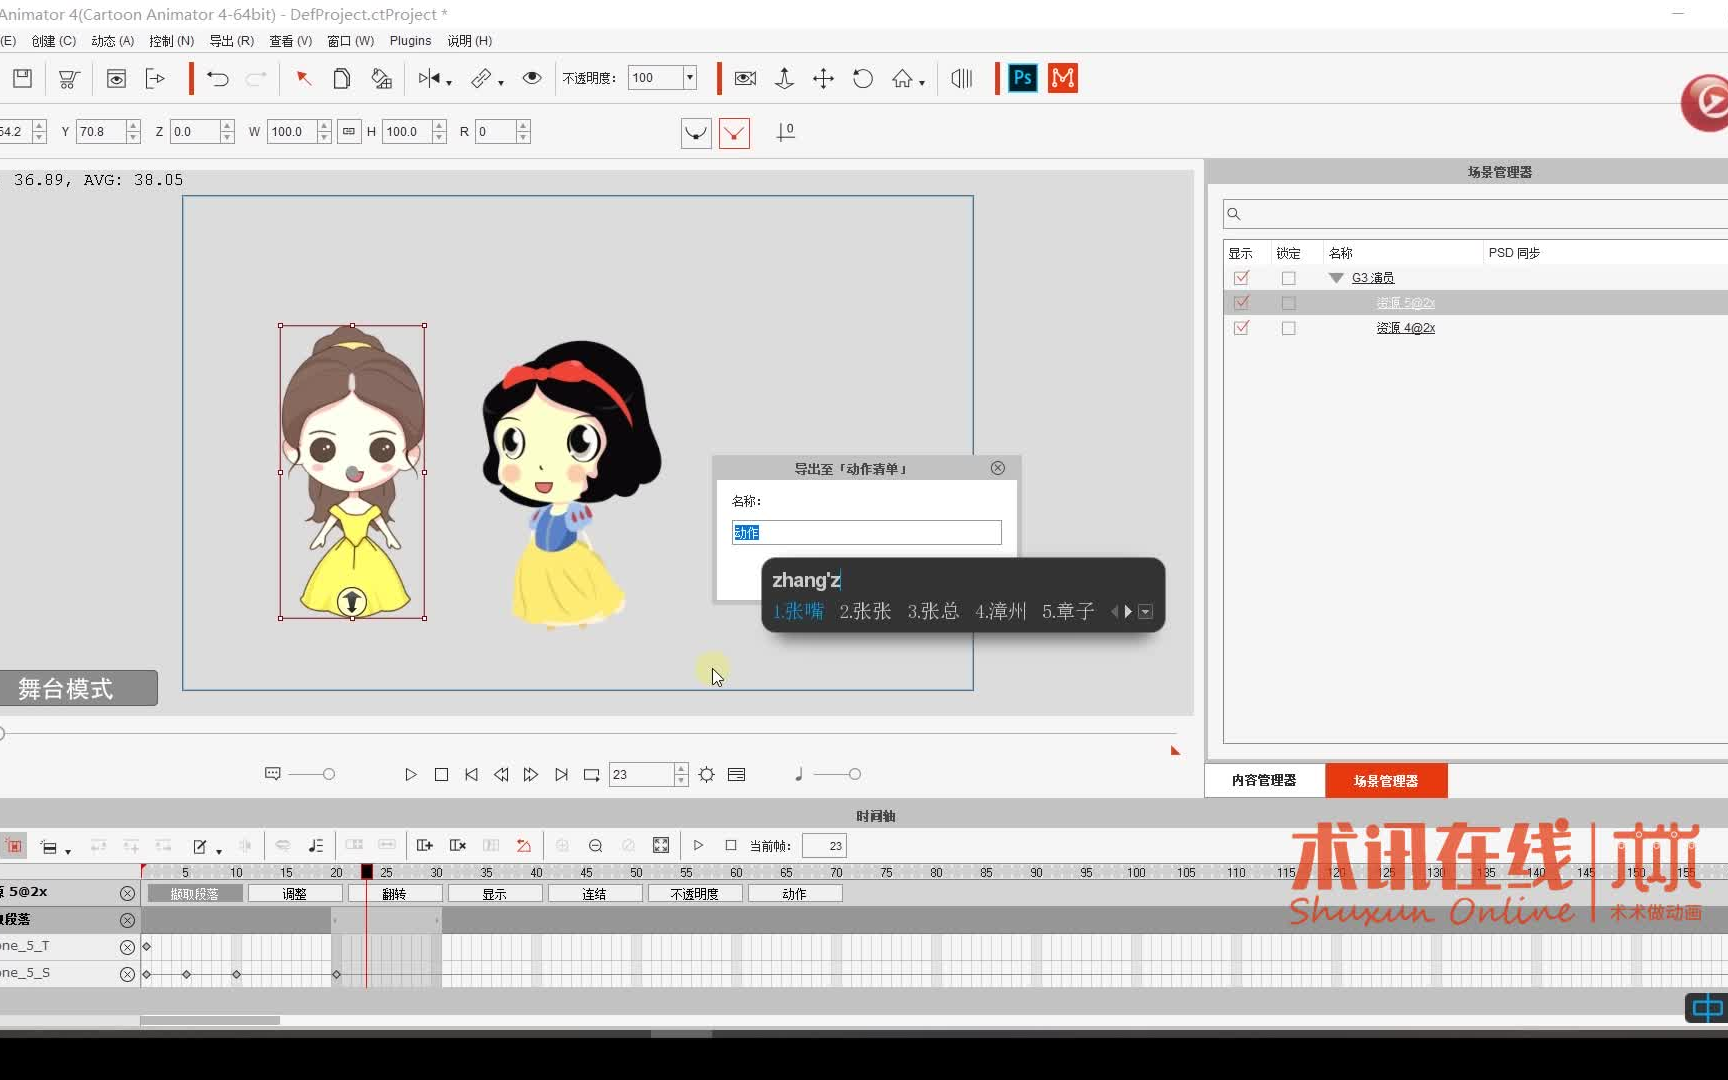1728x1080 pixels.
Task: Click 动作 track button in timeline
Action: tap(795, 894)
